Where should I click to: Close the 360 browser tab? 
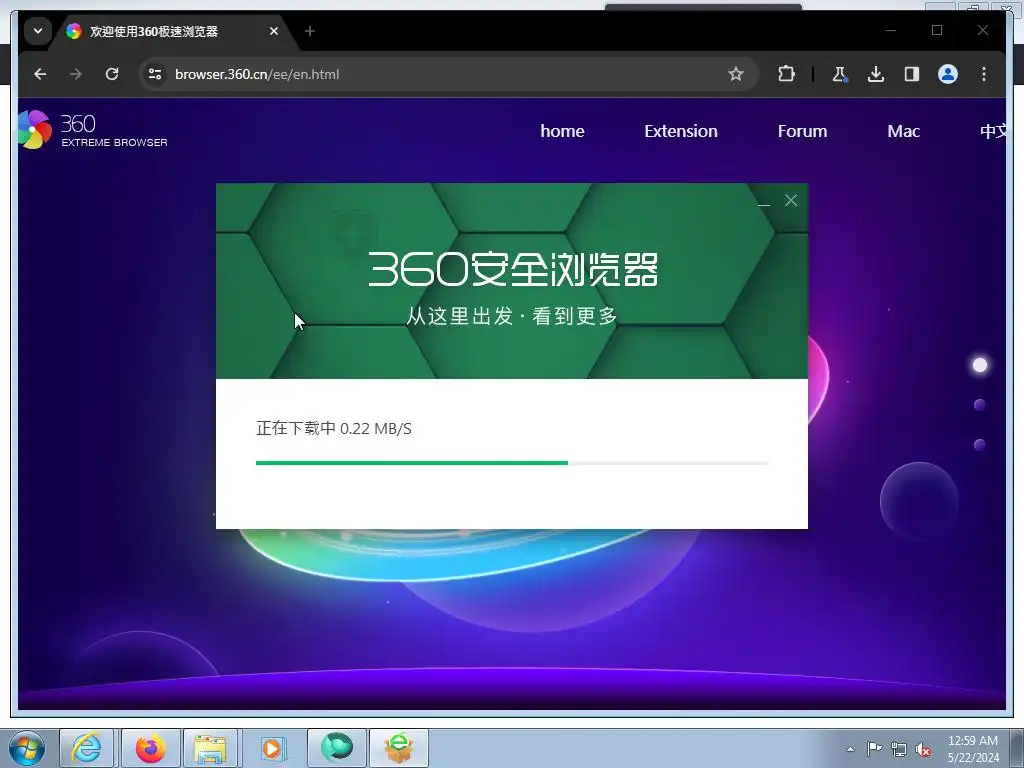[x=274, y=31]
